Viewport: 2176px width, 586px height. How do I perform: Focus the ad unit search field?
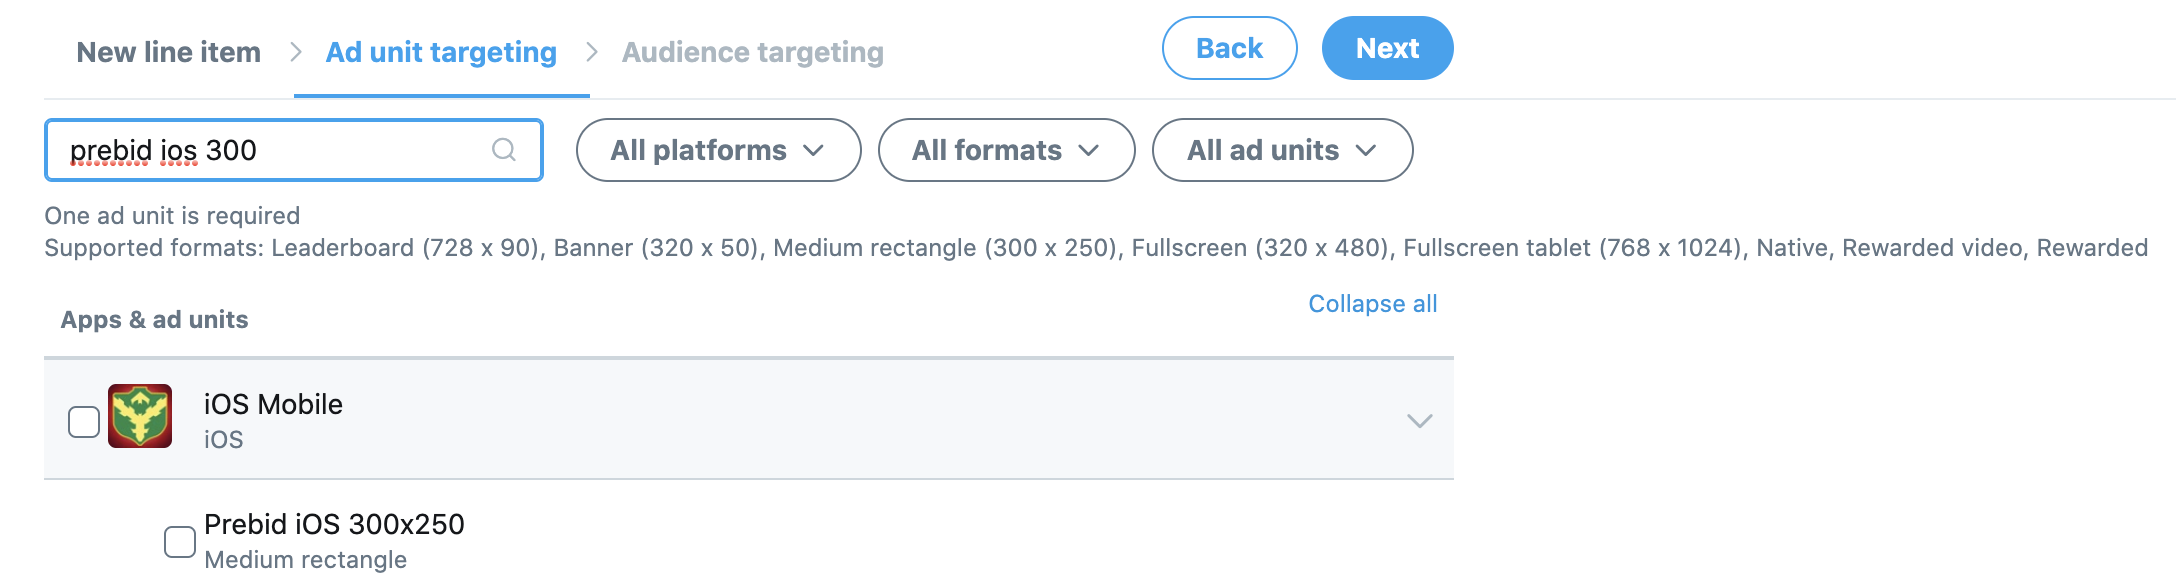(270, 150)
